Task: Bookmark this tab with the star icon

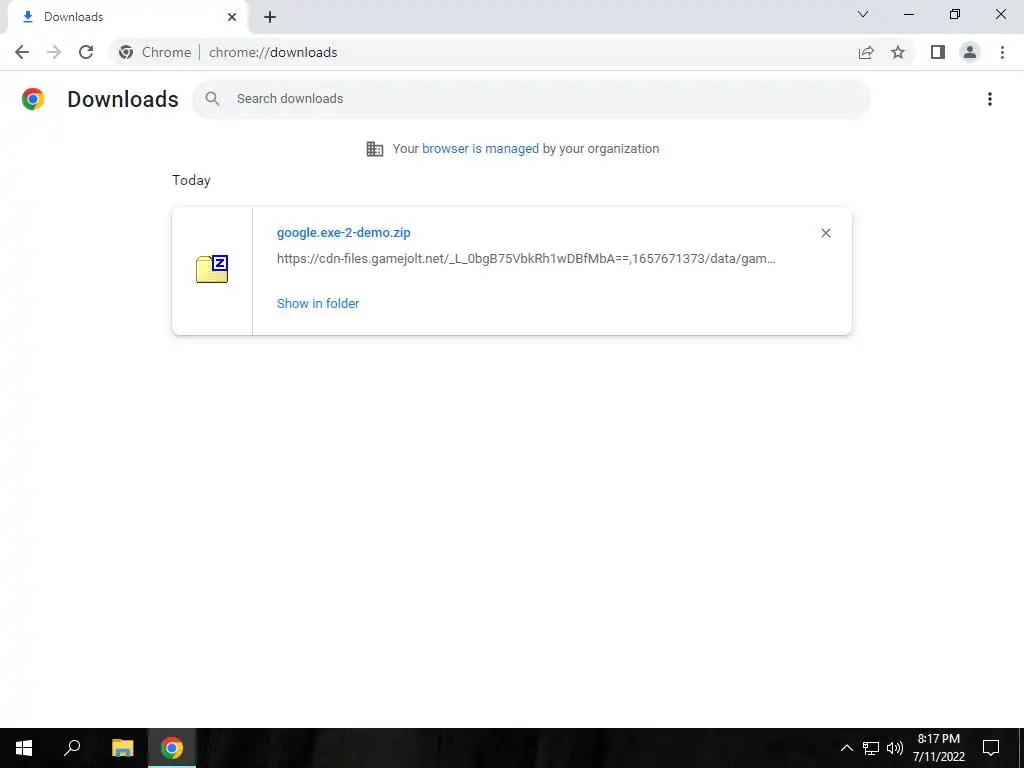Action: (x=898, y=52)
